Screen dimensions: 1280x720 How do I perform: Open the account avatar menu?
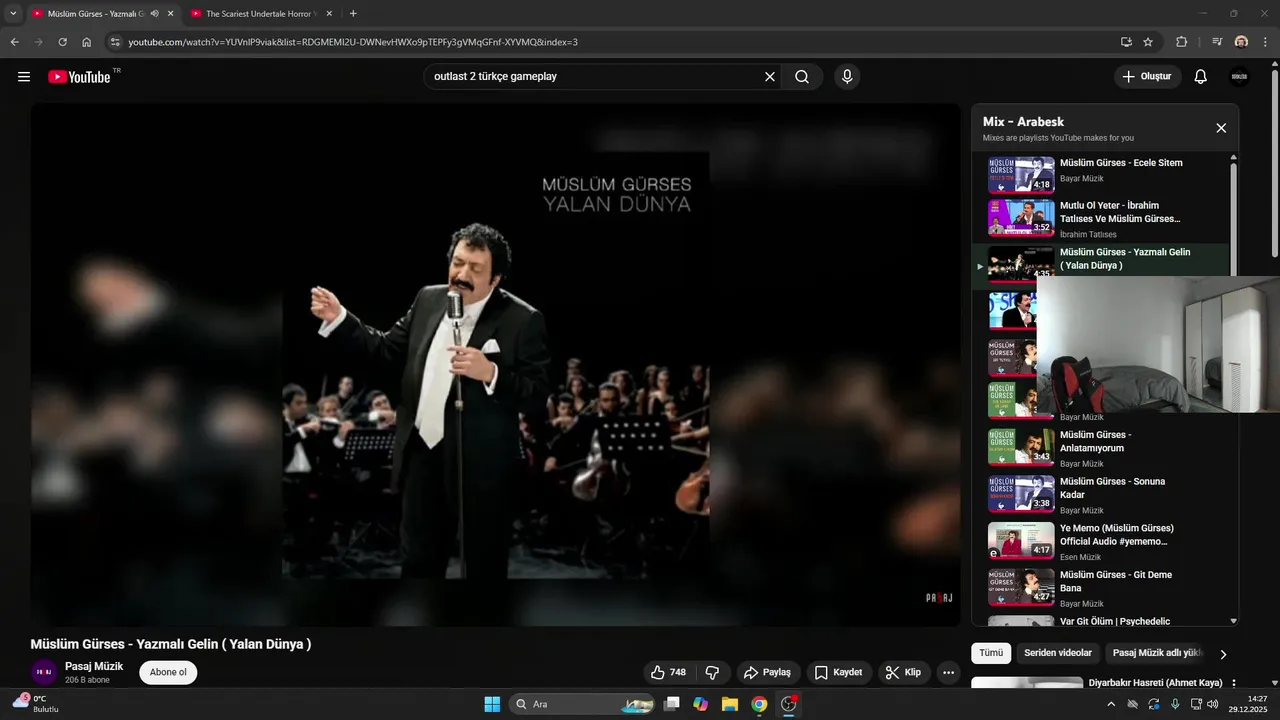[1240, 77]
